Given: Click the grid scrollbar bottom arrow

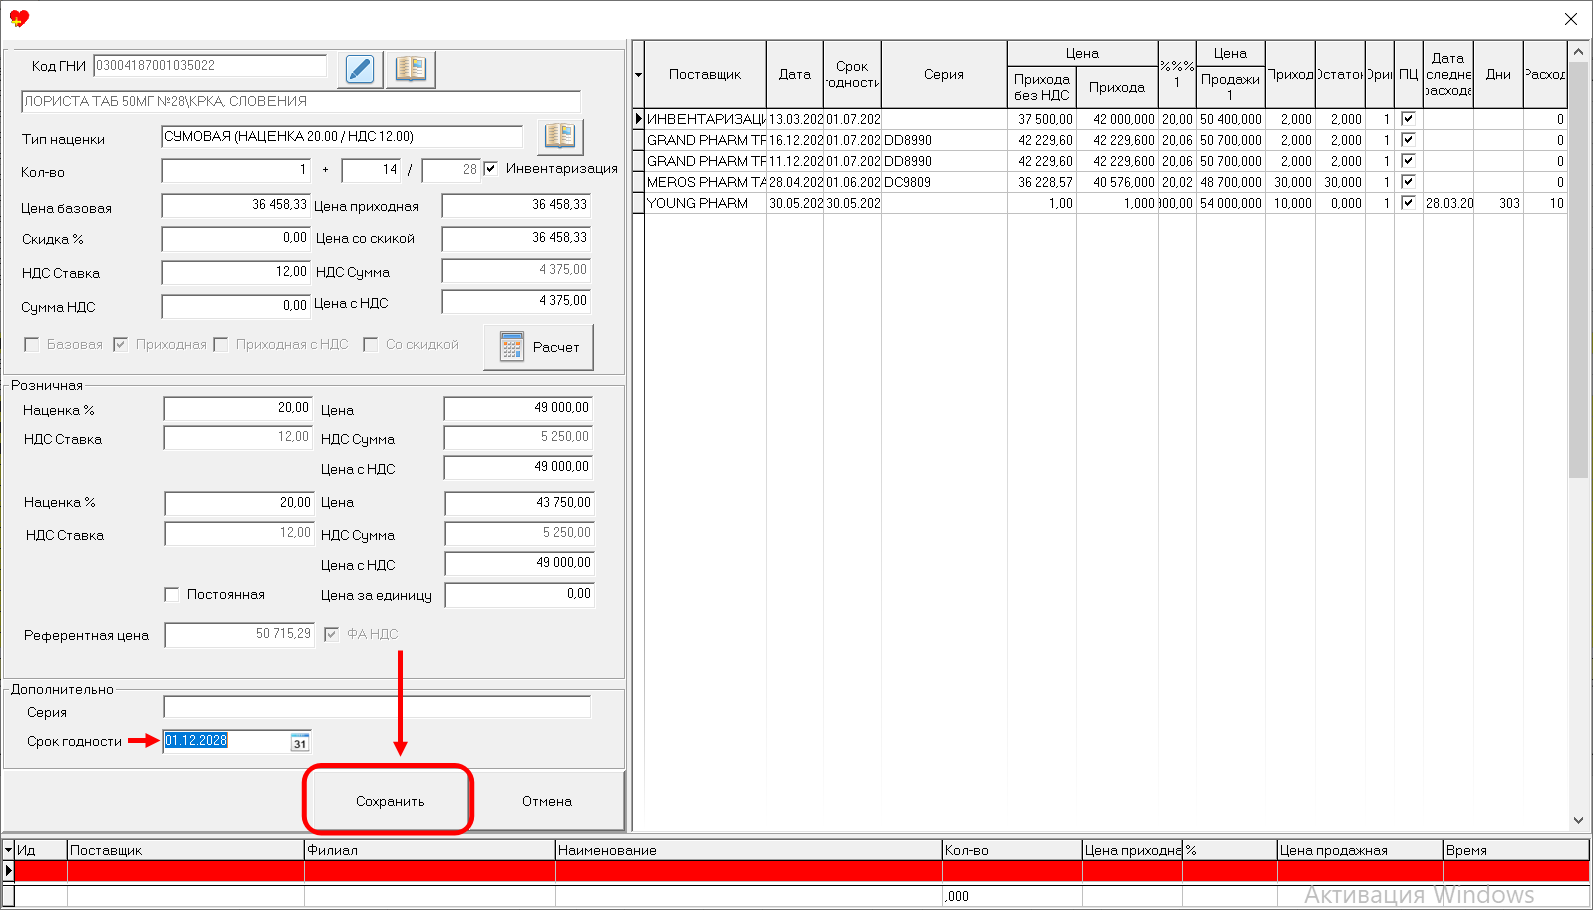Looking at the screenshot, I should (x=1579, y=820).
